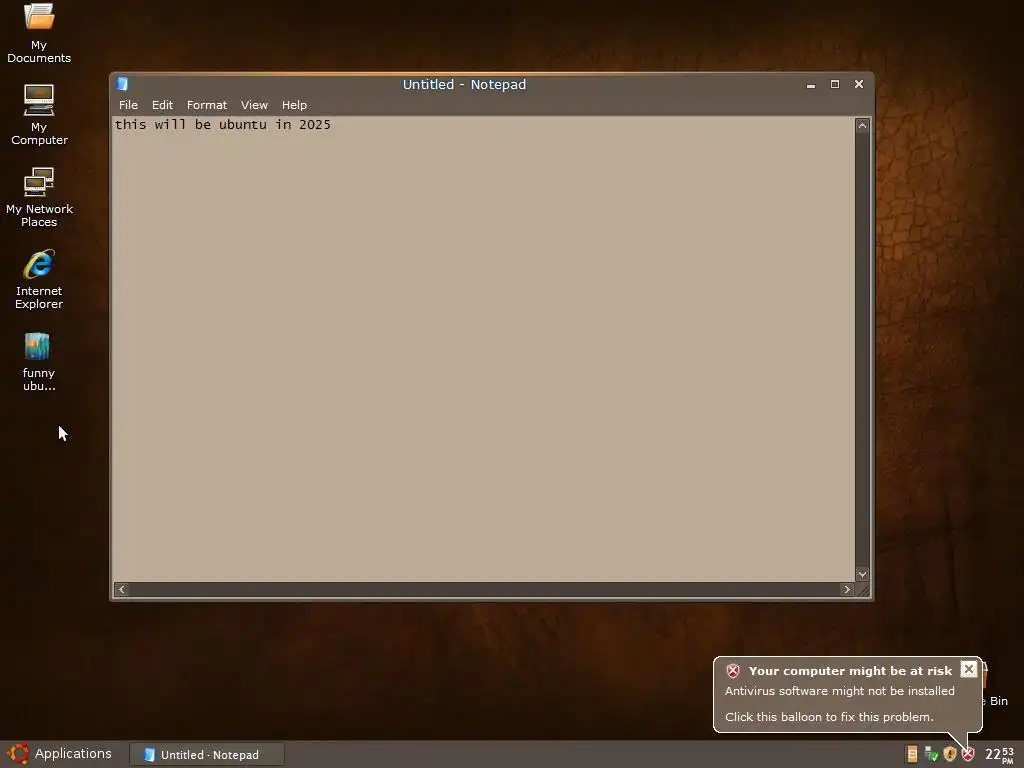
Task: Click the horizontal scrollbar right arrow
Action: click(847, 589)
